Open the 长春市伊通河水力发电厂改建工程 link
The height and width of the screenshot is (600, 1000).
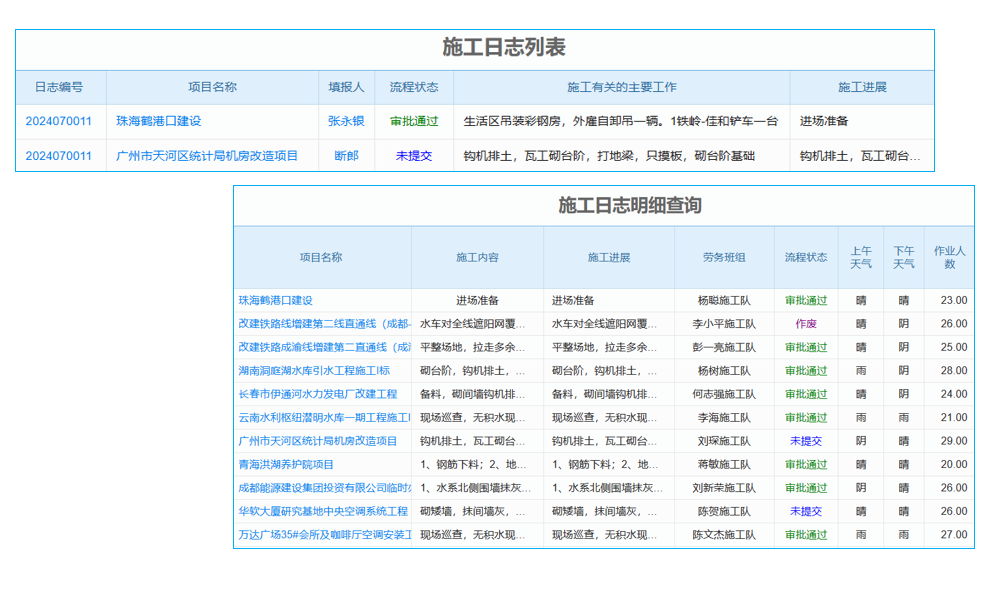click(320, 393)
